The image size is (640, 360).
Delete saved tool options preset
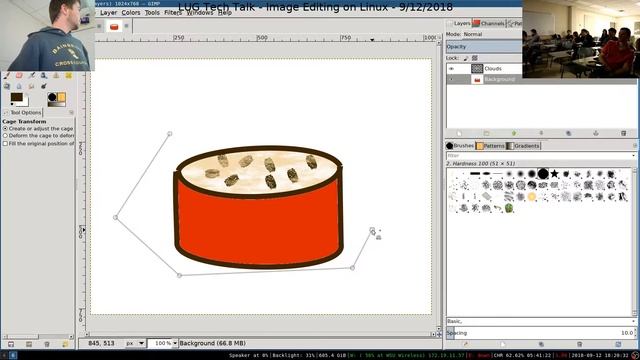tap(47, 344)
